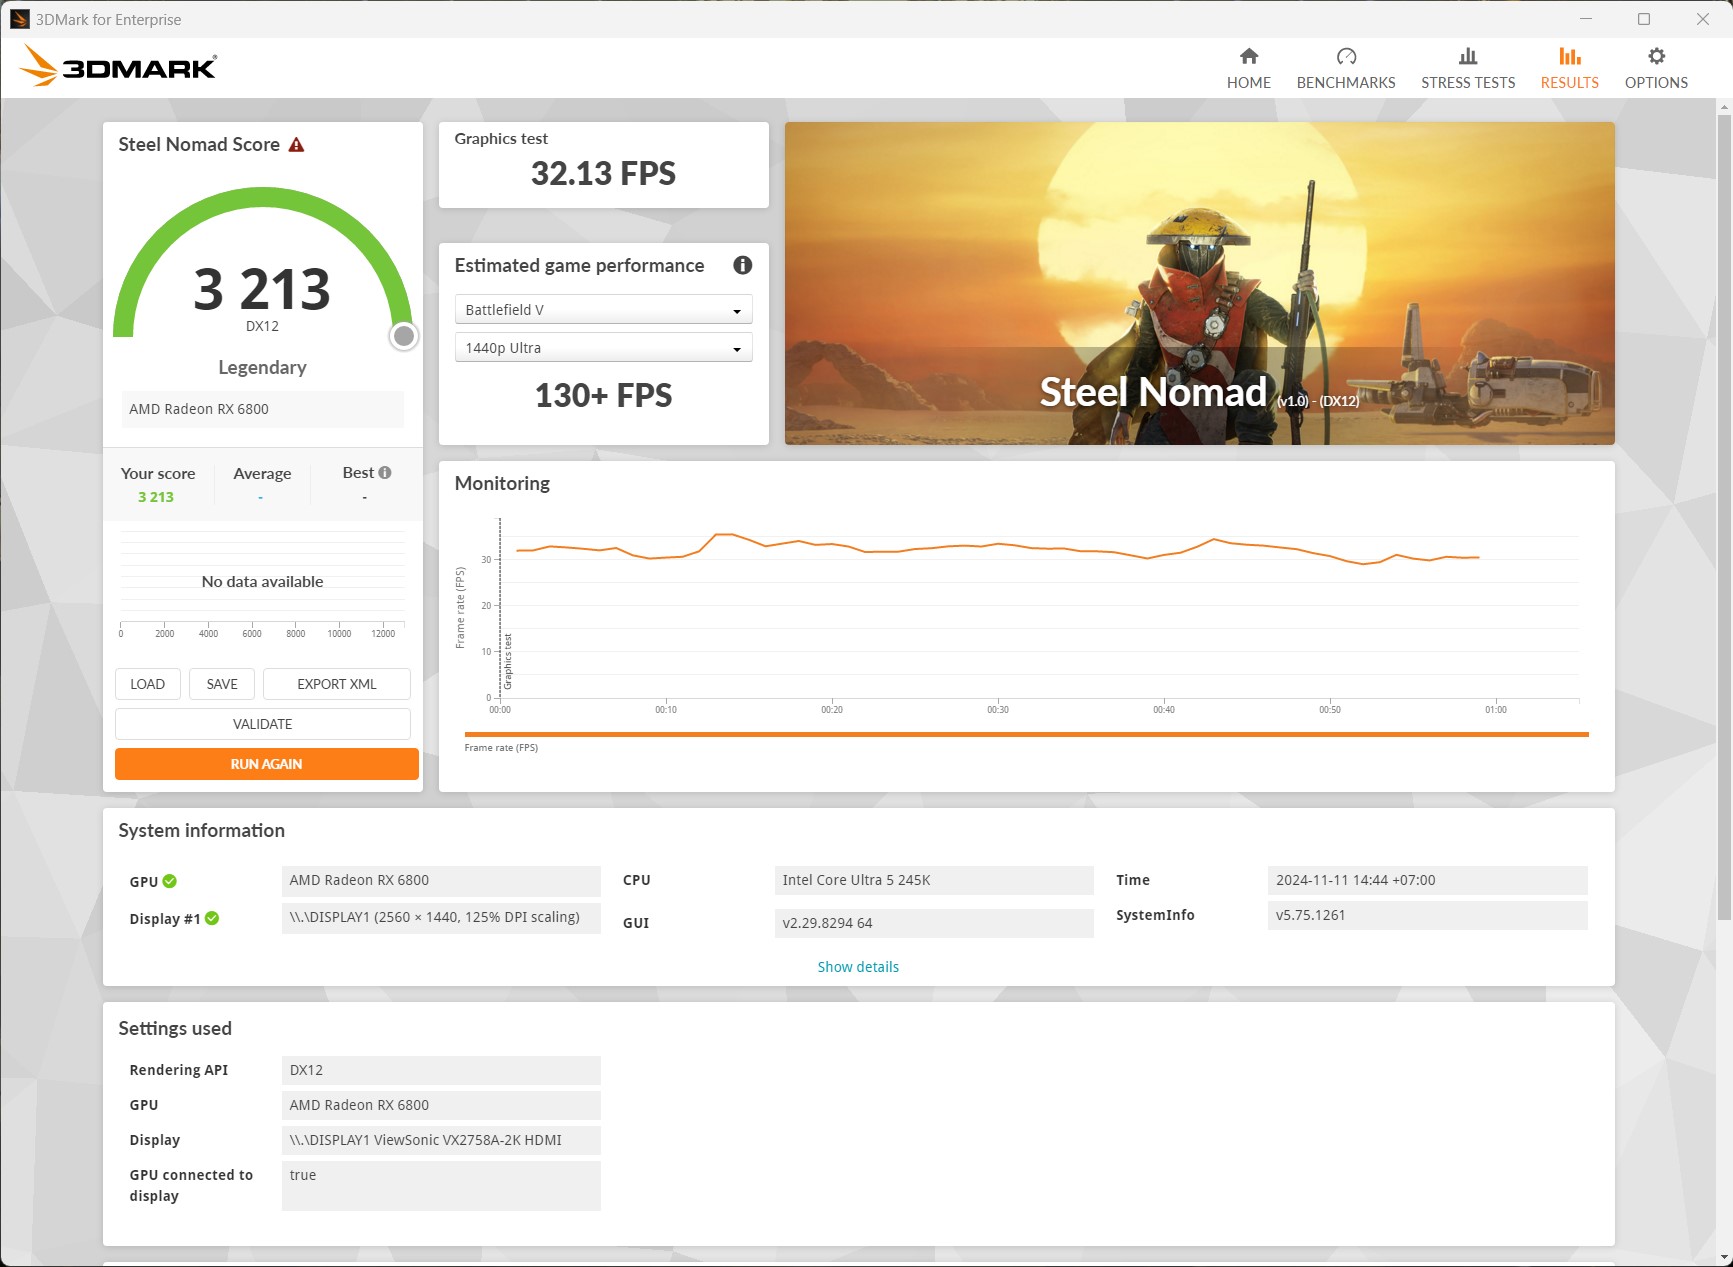Click the 3DMark logo
Viewport: 1733px width, 1267px height.
tap(118, 66)
